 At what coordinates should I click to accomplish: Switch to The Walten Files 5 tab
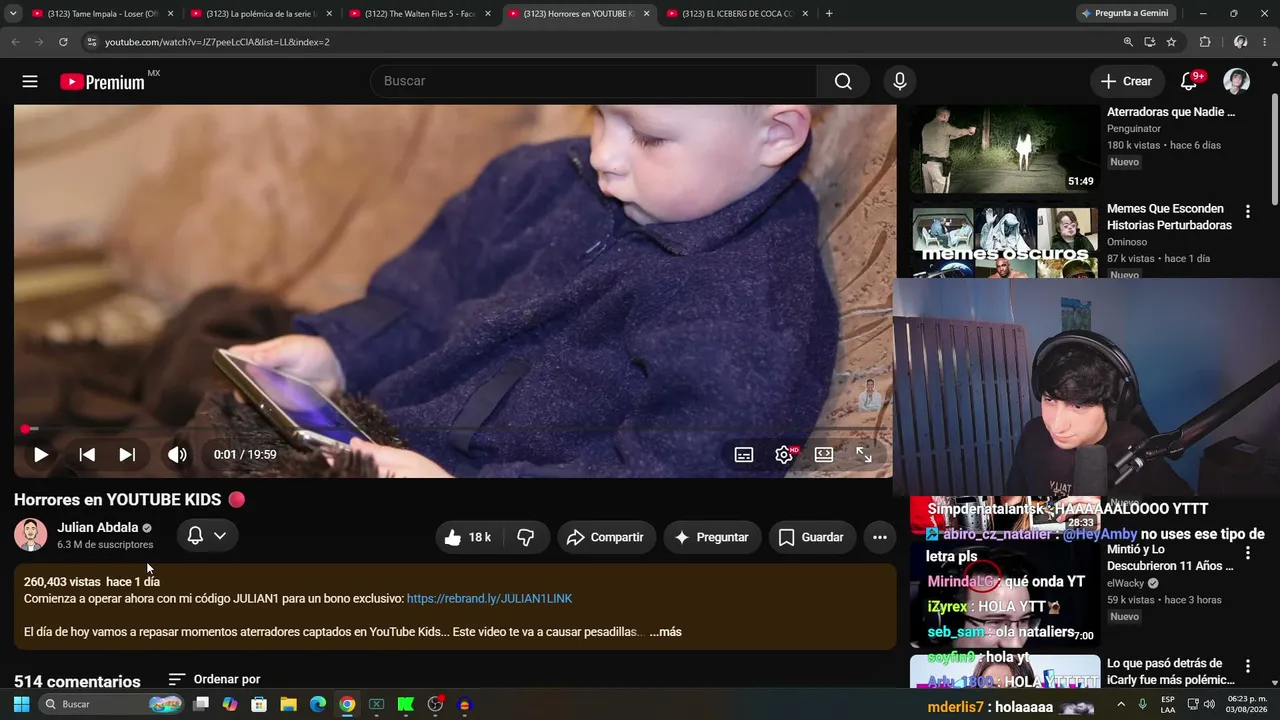pos(419,14)
